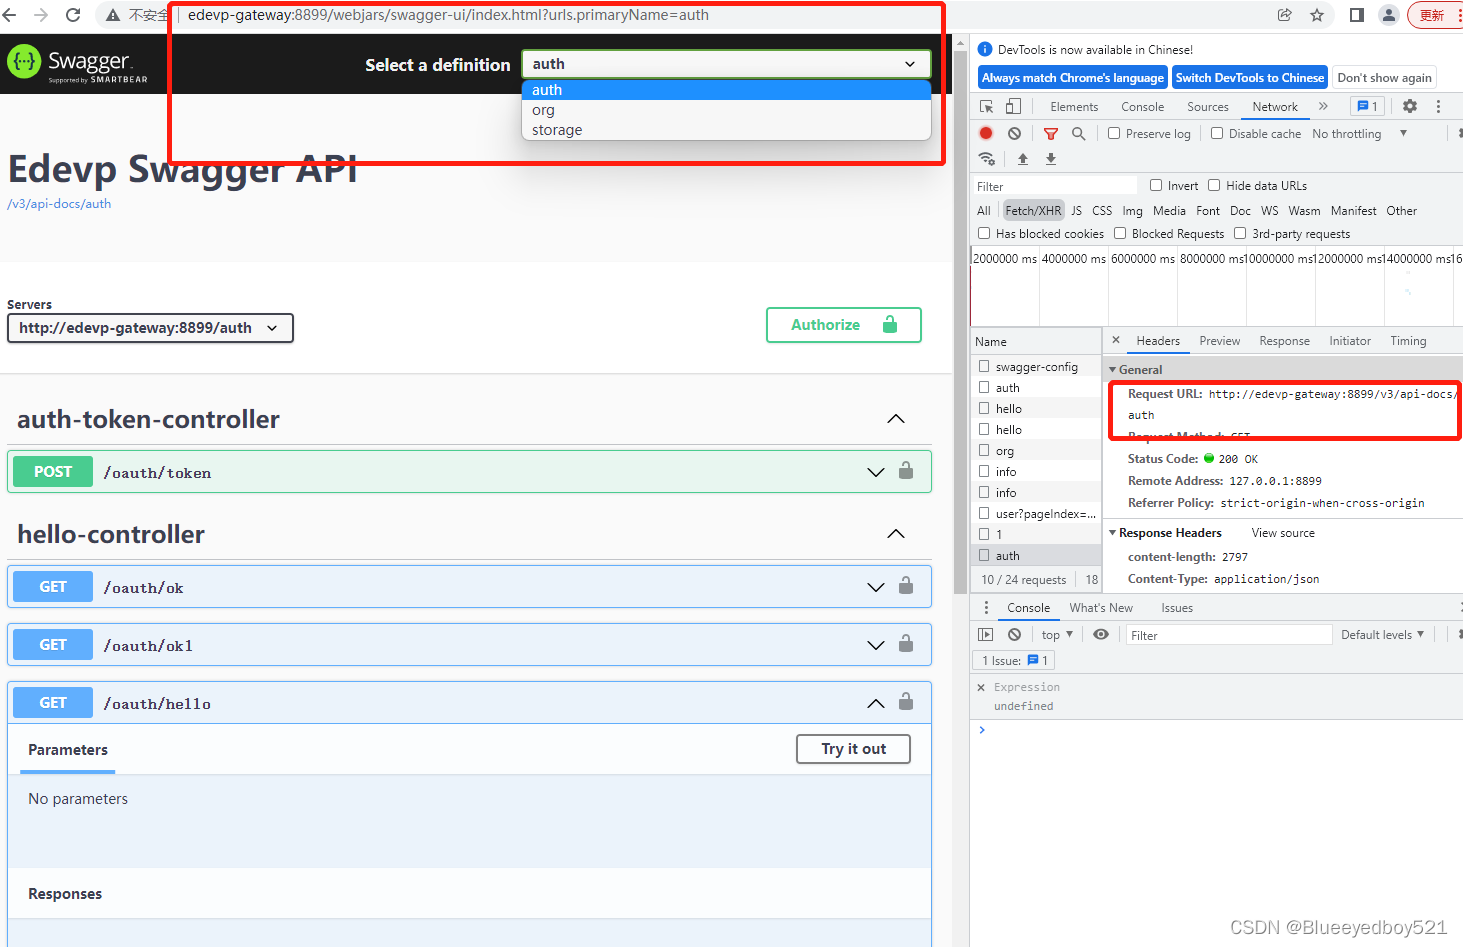Open the No throttling dropdown
The height and width of the screenshot is (947, 1463).
click(x=1359, y=133)
